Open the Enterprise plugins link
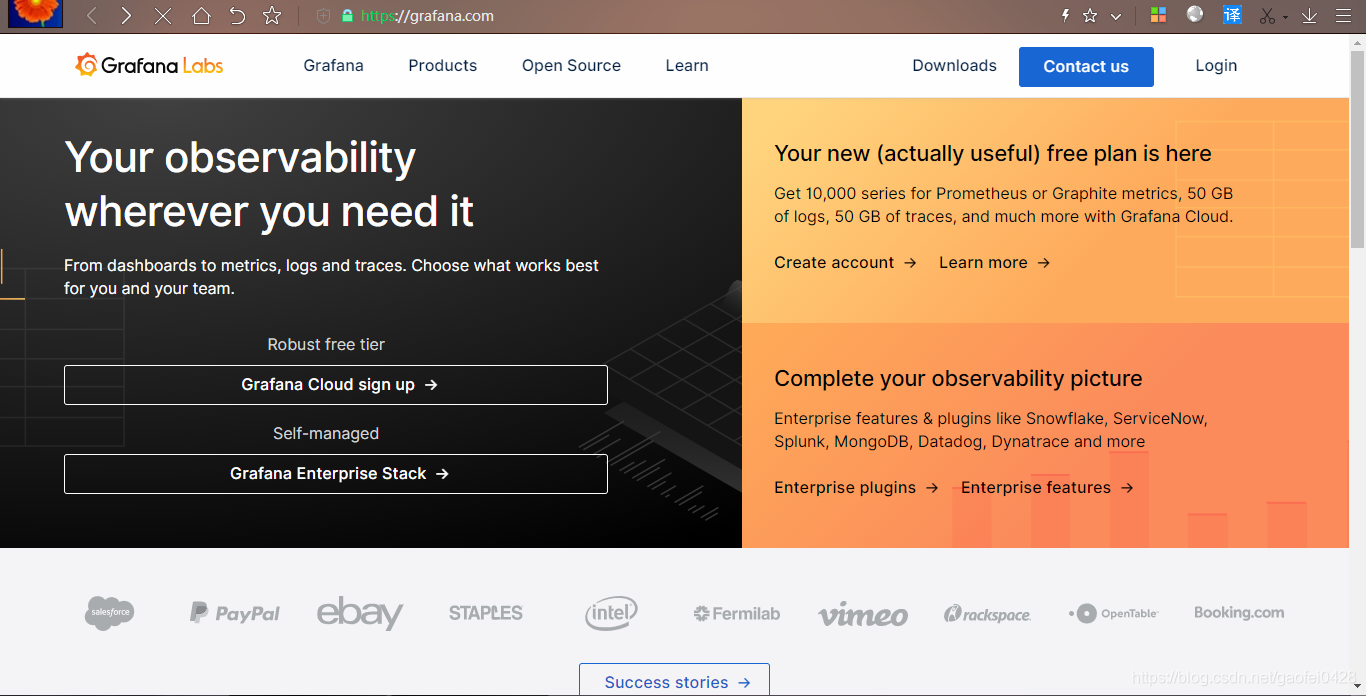Viewport: 1366px width, 696px height. [x=856, y=487]
